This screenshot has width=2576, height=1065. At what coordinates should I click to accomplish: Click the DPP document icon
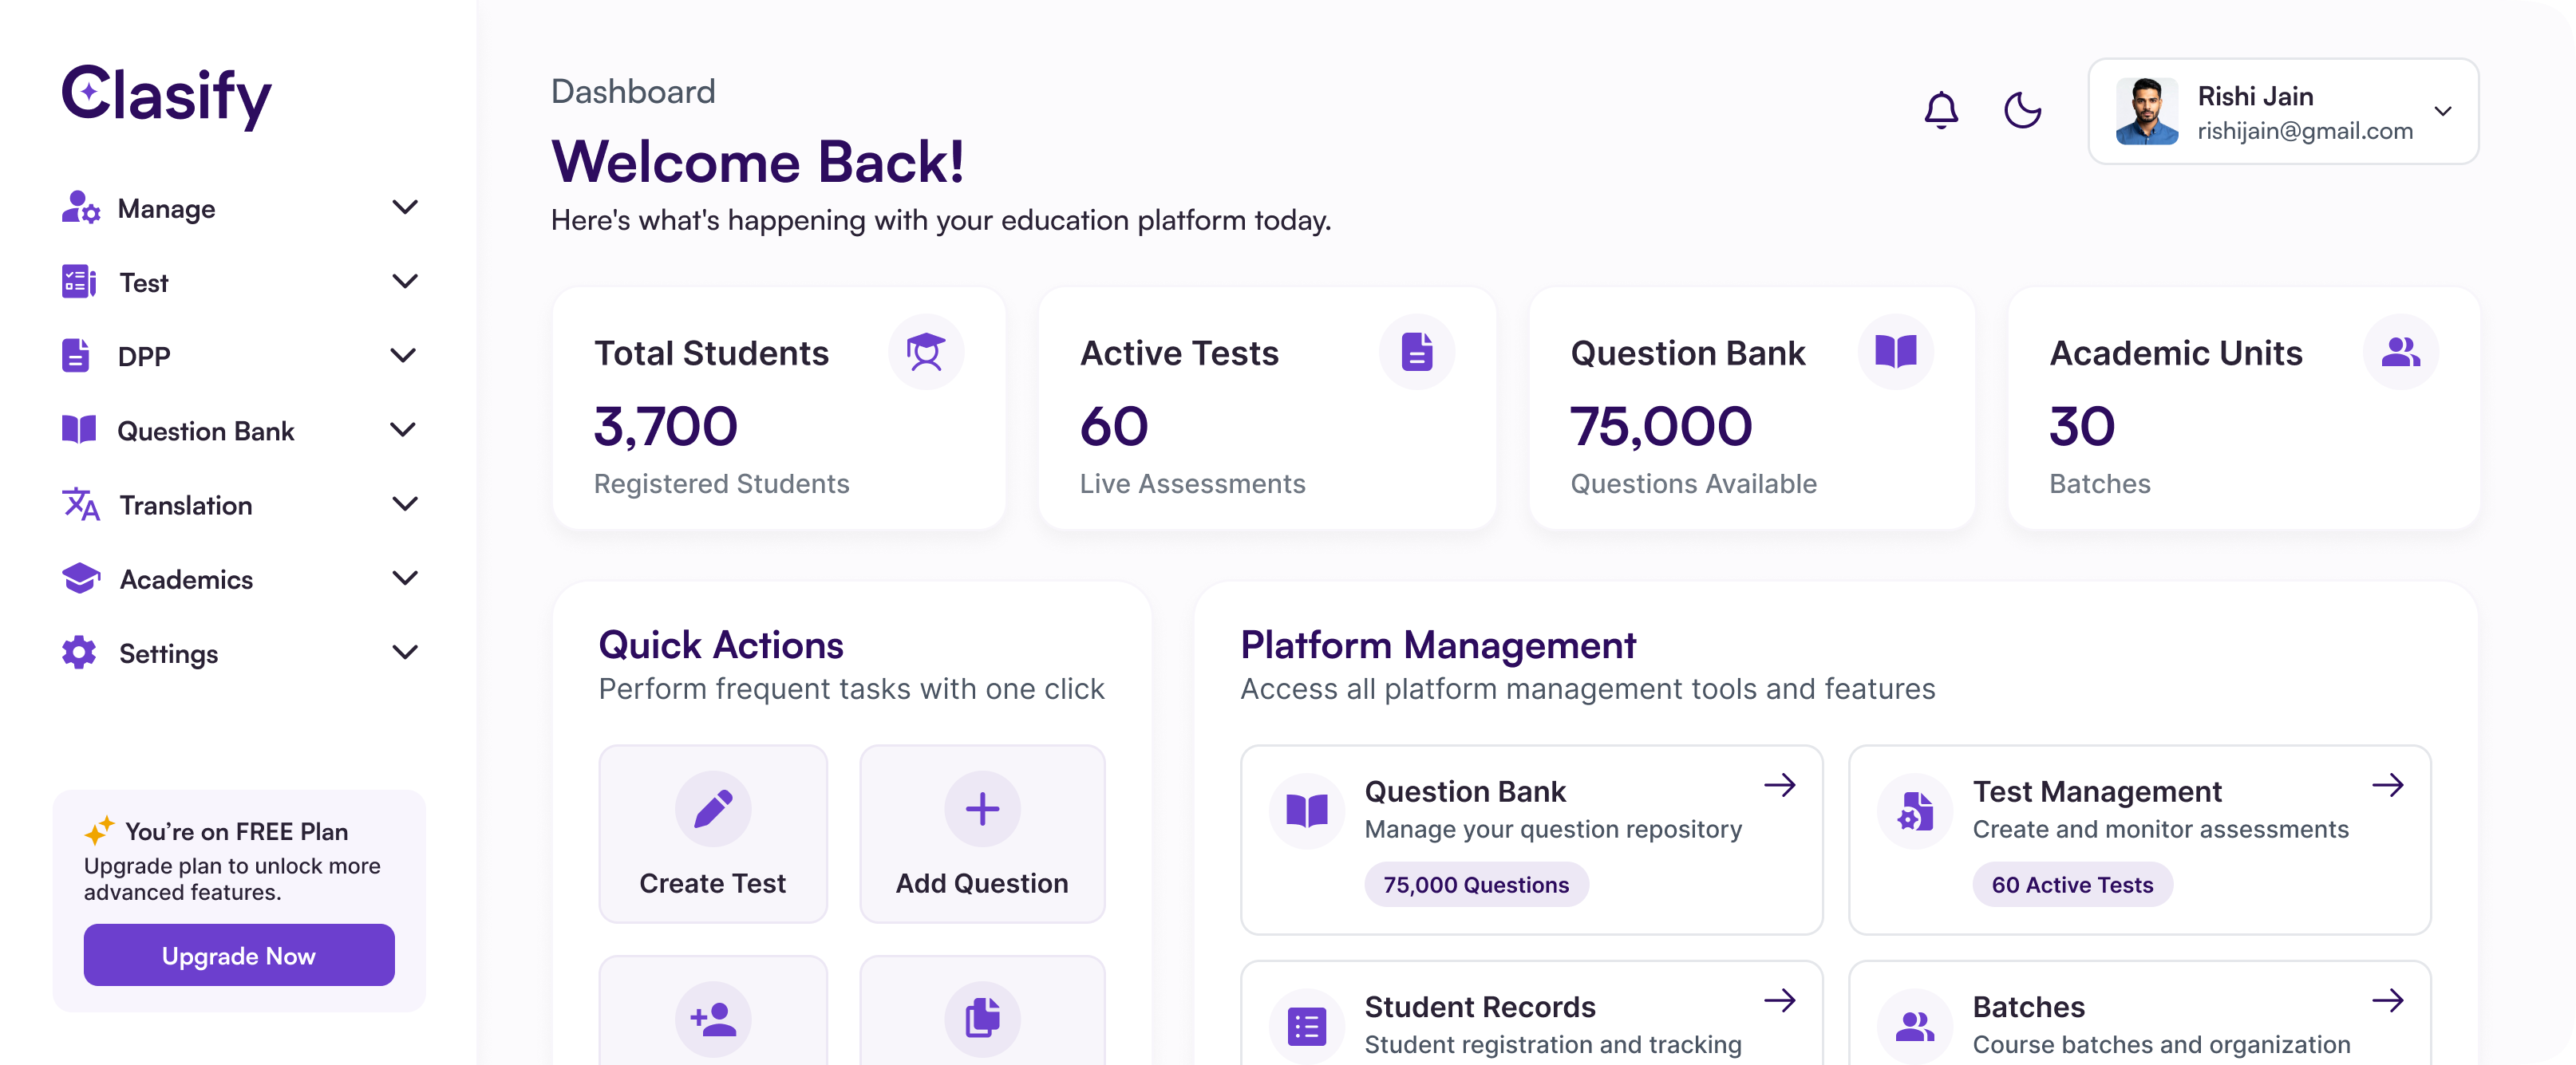pyautogui.click(x=76, y=356)
